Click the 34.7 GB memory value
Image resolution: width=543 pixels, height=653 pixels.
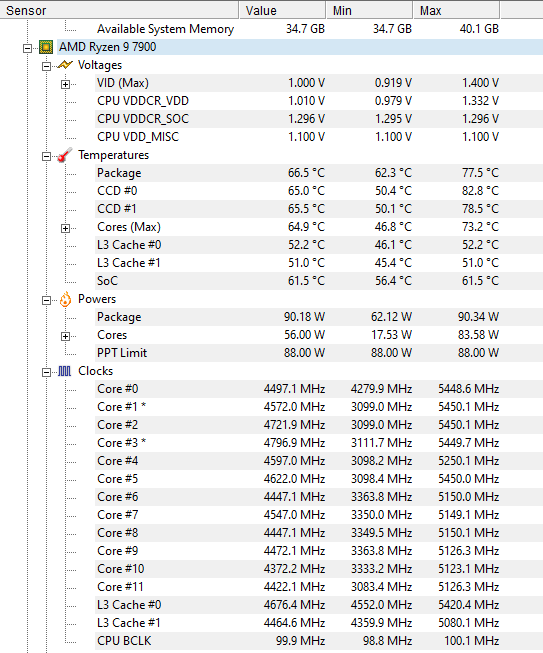[305, 29]
